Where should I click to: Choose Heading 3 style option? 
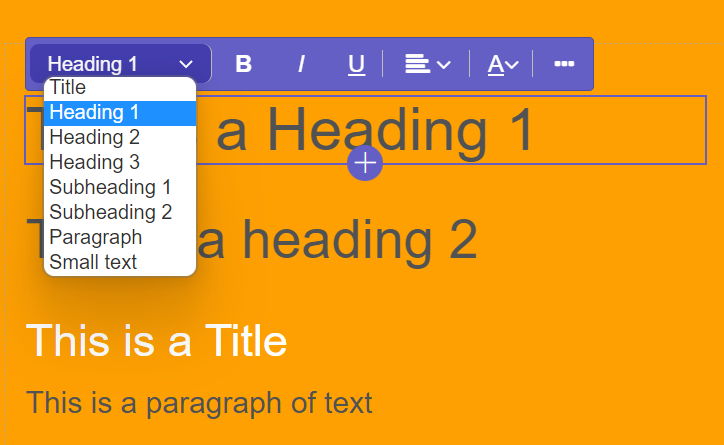[120, 162]
